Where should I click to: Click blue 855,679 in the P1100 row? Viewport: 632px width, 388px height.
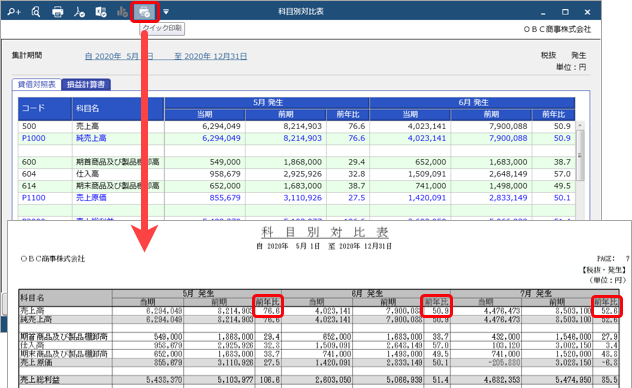tap(225, 198)
